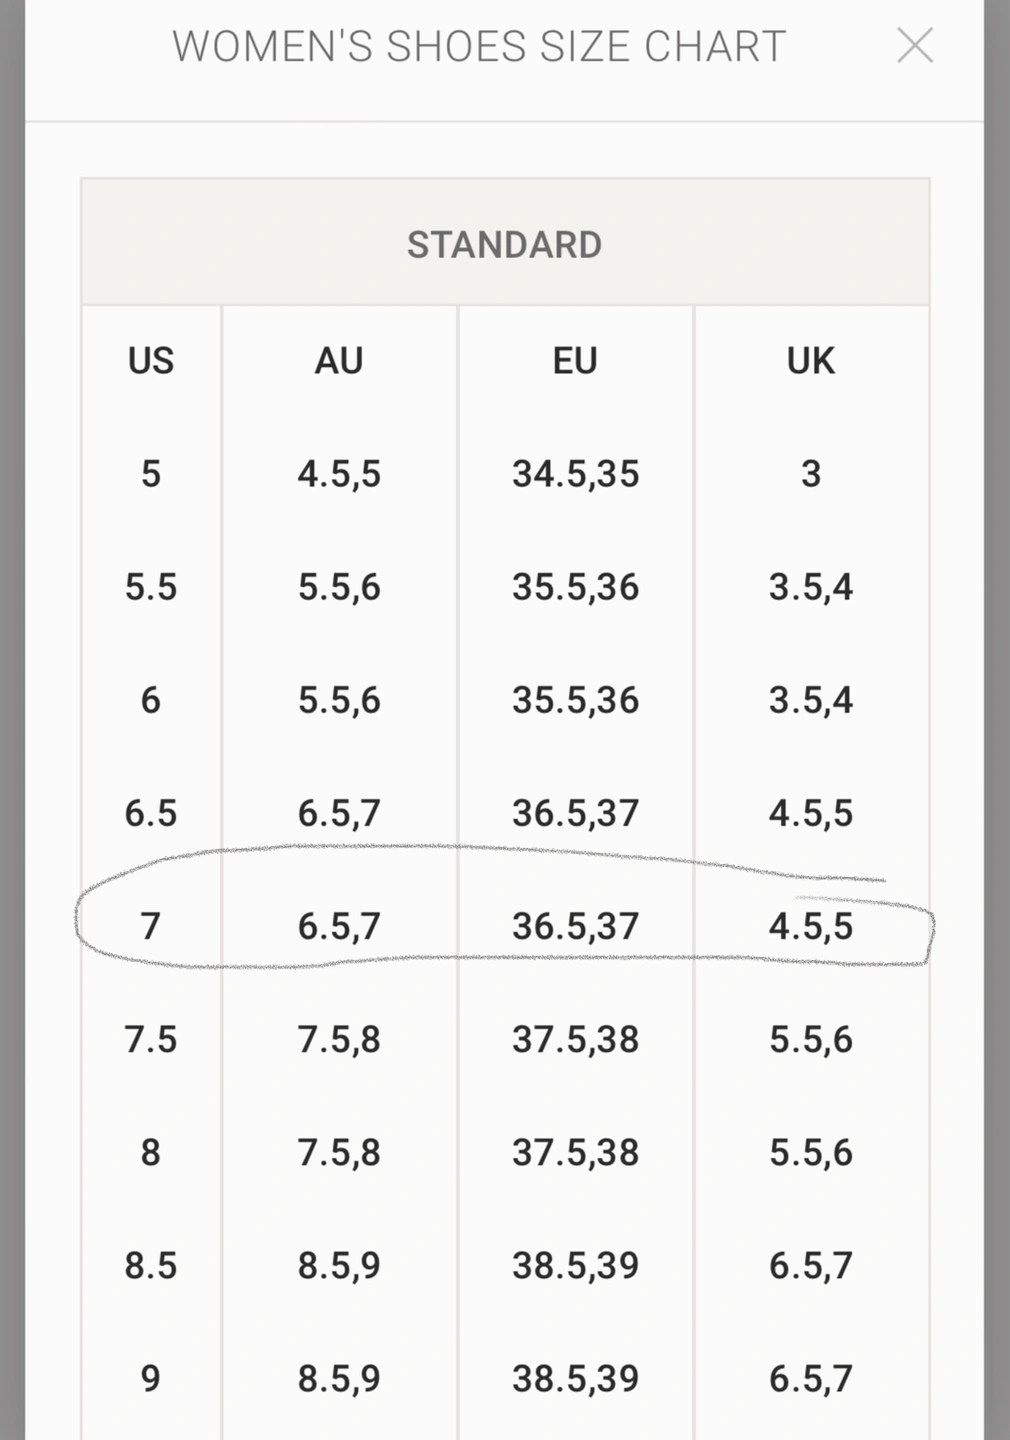Click the US size 6 cell
The image size is (1010, 1440).
pyautogui.click(x=151, y=700)
